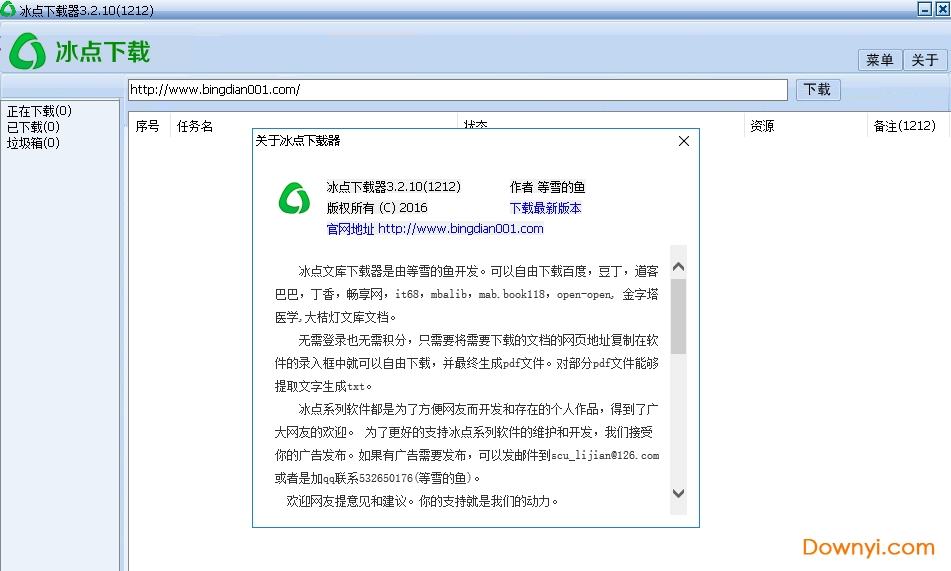Close the main 冰点下载器 window

click(x=943, y=8)
